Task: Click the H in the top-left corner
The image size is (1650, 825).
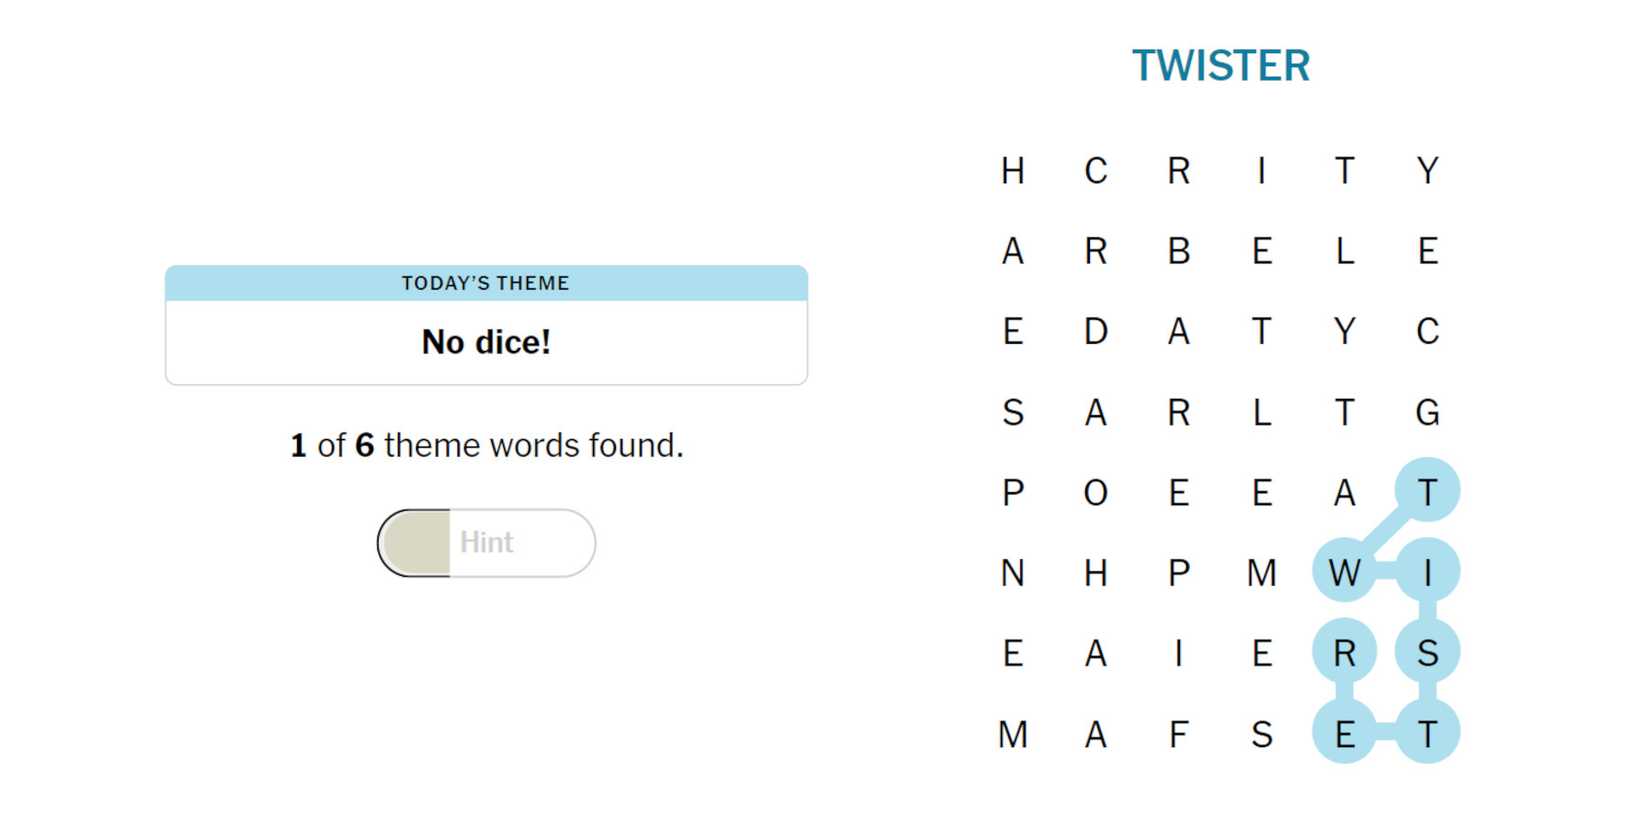Action: click(x=1013, y=171)
